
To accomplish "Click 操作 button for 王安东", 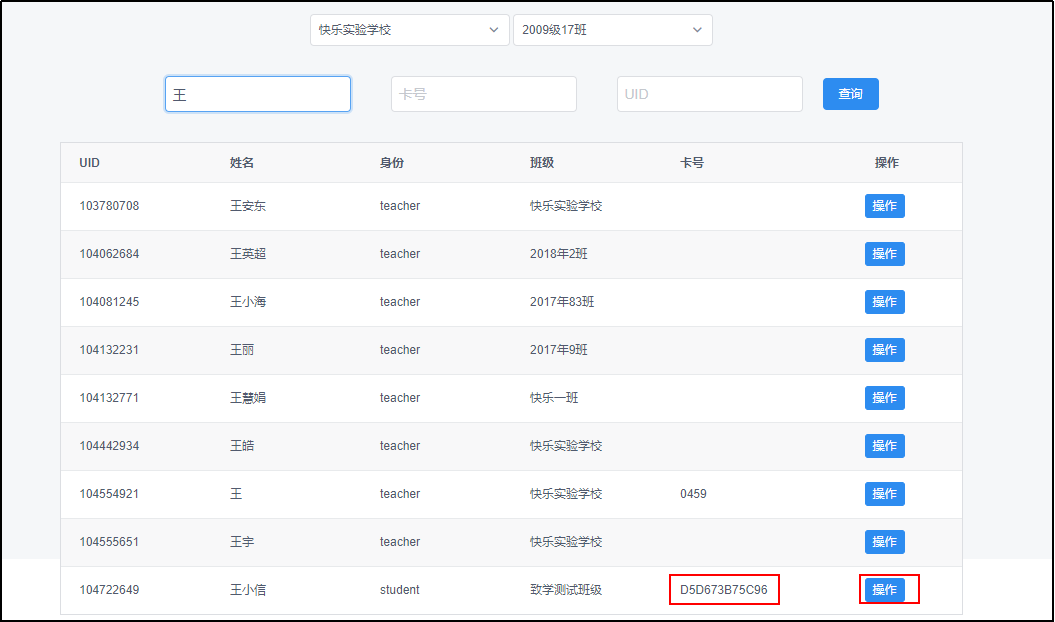I will (884, 206).
